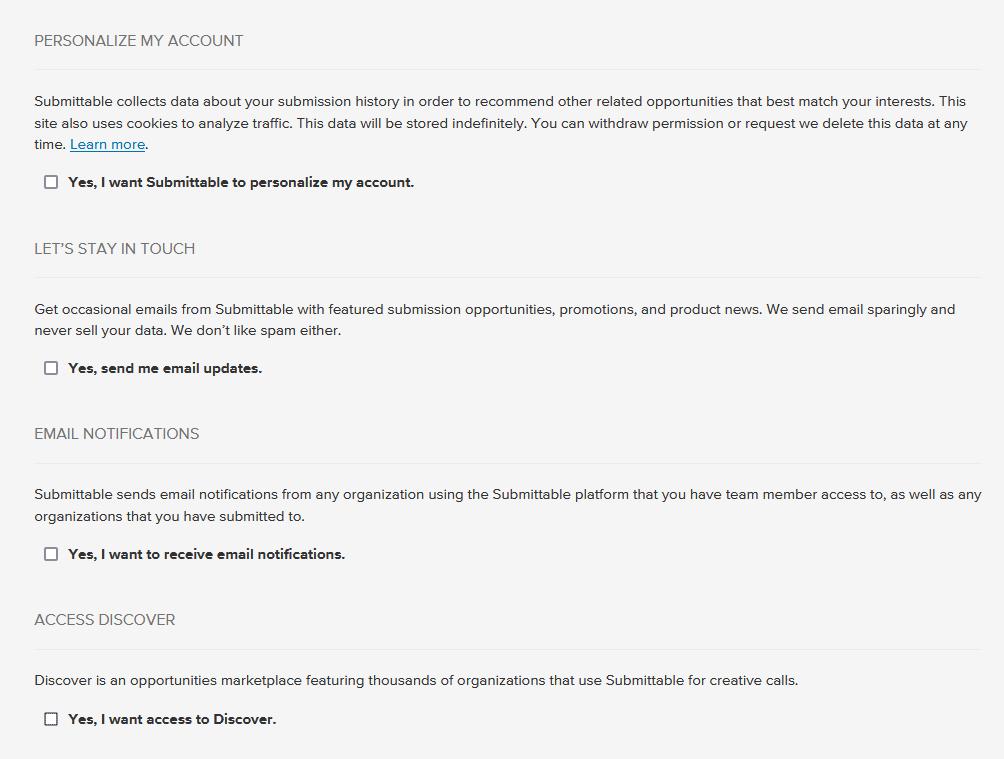Check the personalize my account checkbox

pos(51,182)
